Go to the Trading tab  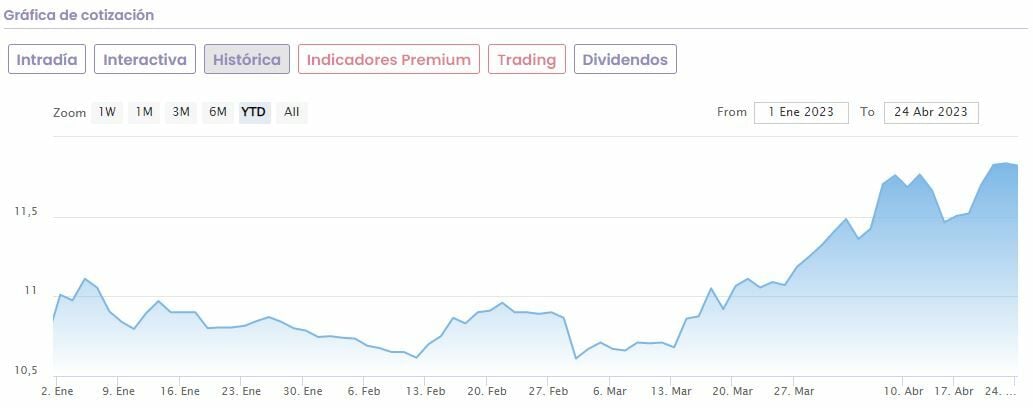click(x=526, y=59)
